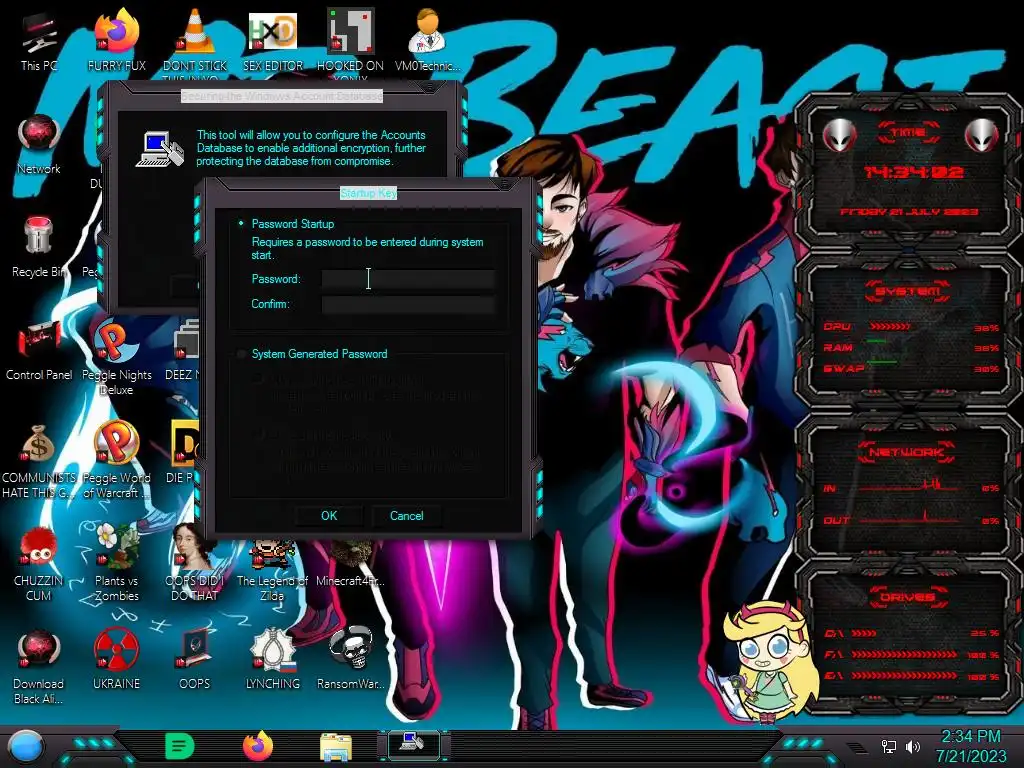Open the LYNCHING desktop shortcut

coord(273,658)
